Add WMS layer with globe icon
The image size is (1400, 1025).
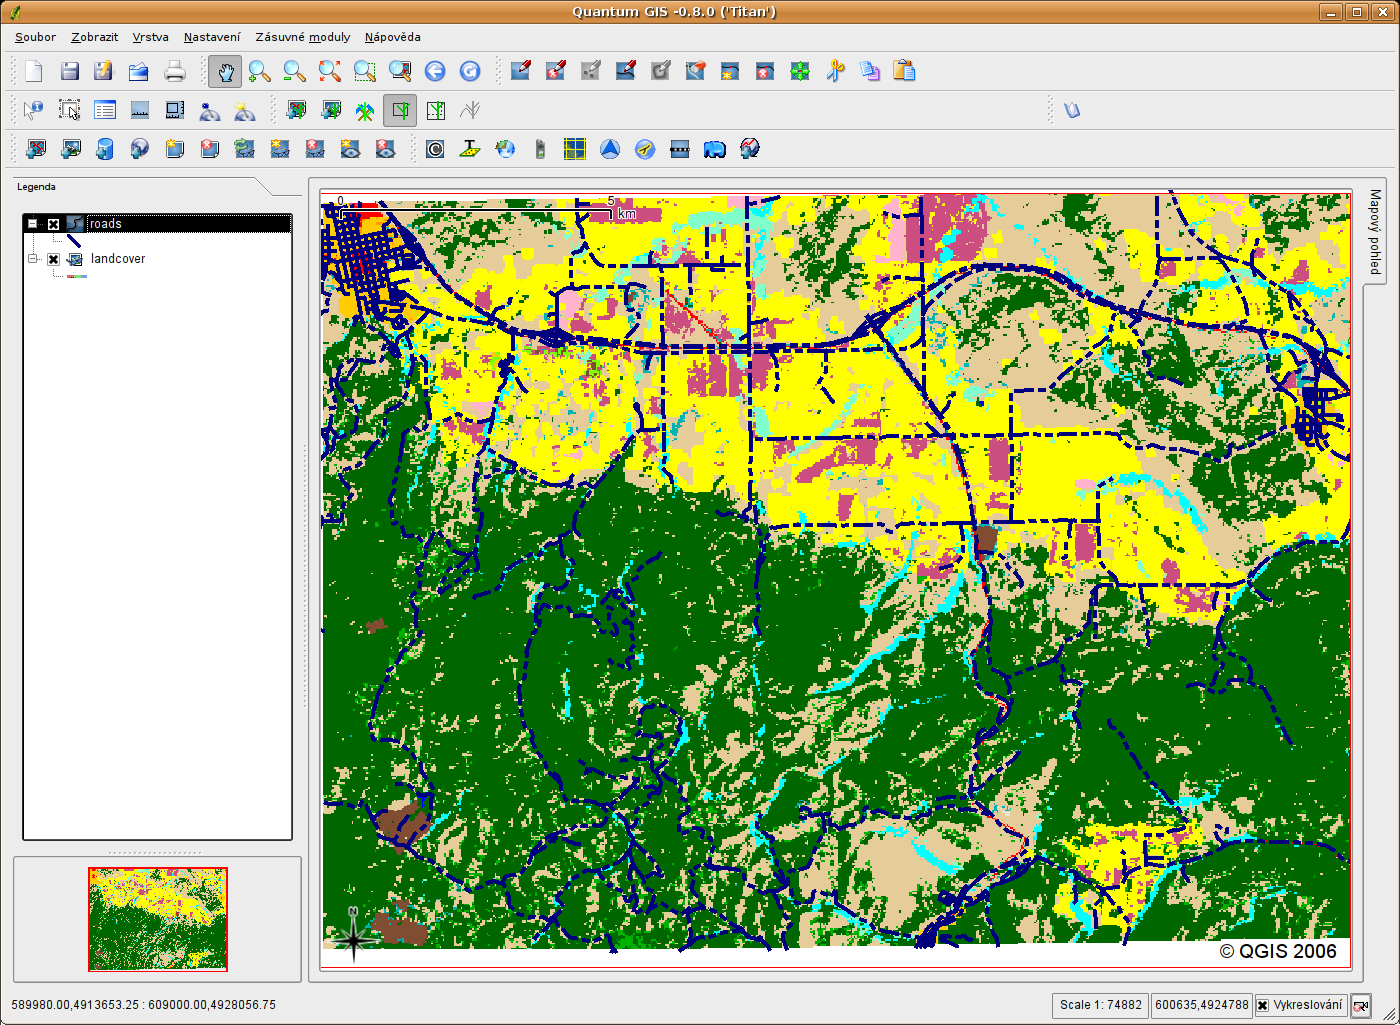click(139, 149)
